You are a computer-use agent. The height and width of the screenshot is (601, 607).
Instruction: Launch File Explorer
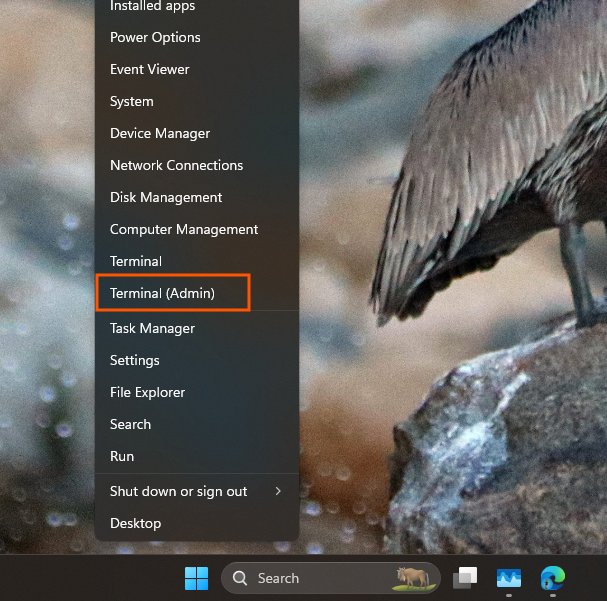click(x=197, y=392)
